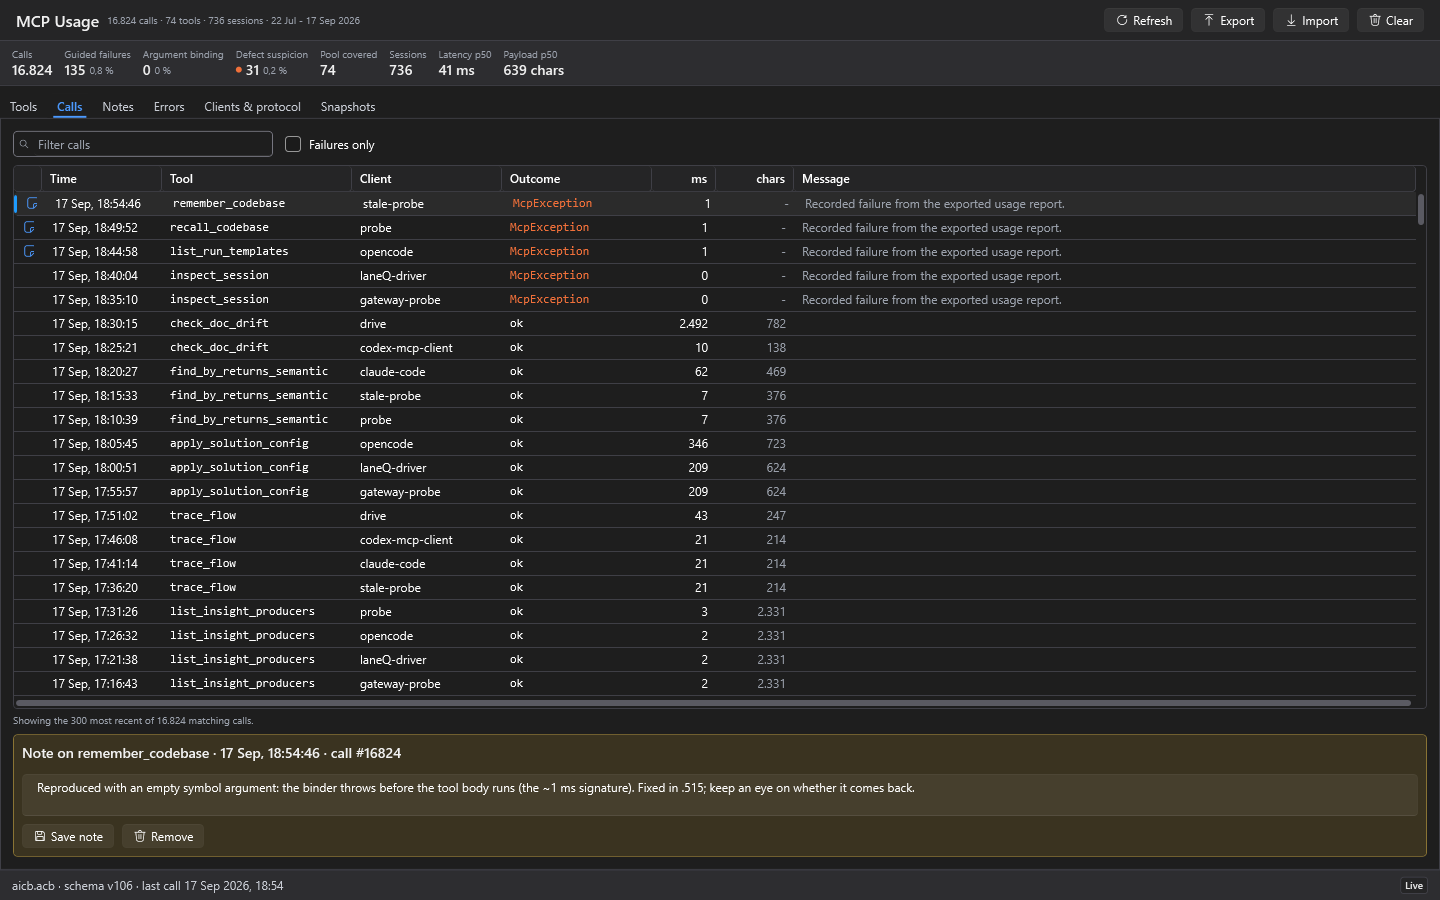Click the Export upload arrow icon
1440x900 pixels.
click(x=1208, y=20)
